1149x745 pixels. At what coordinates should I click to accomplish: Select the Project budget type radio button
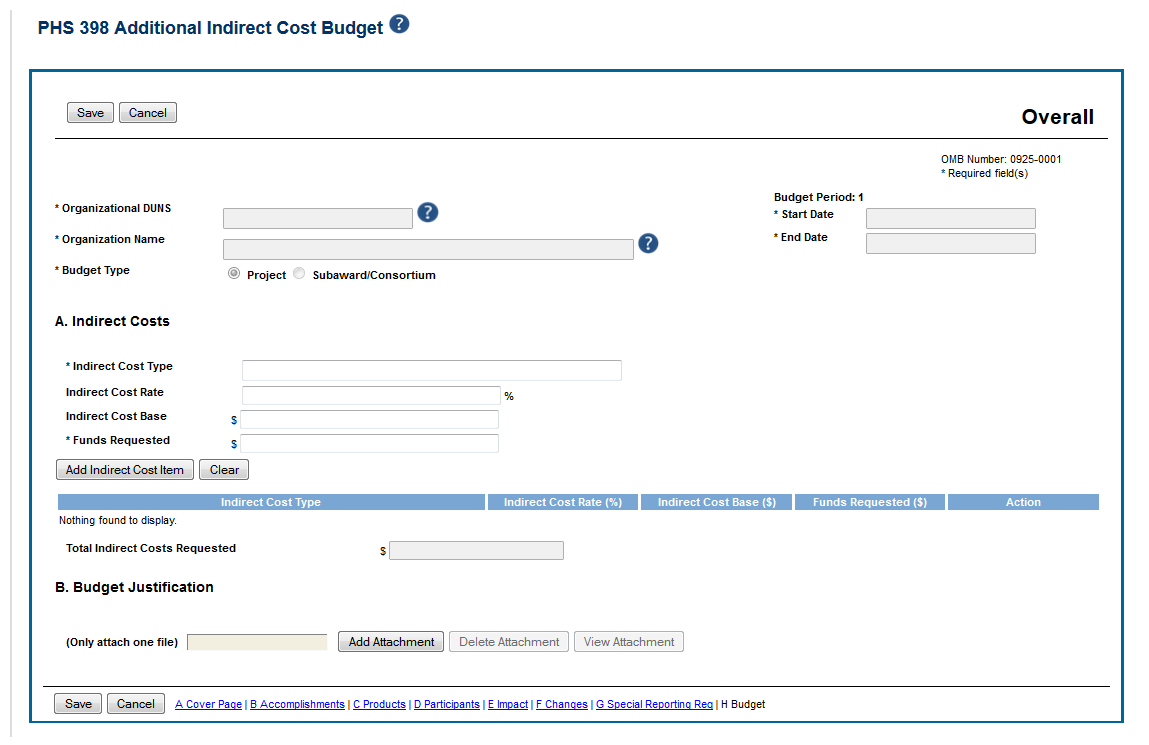[x=234, y=274]
